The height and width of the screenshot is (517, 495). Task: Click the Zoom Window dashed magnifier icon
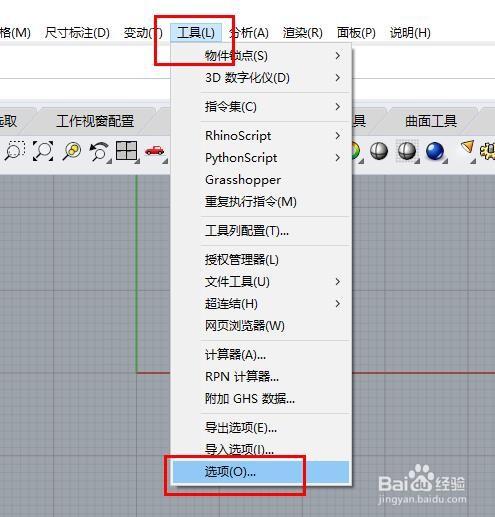pos(15,151)
